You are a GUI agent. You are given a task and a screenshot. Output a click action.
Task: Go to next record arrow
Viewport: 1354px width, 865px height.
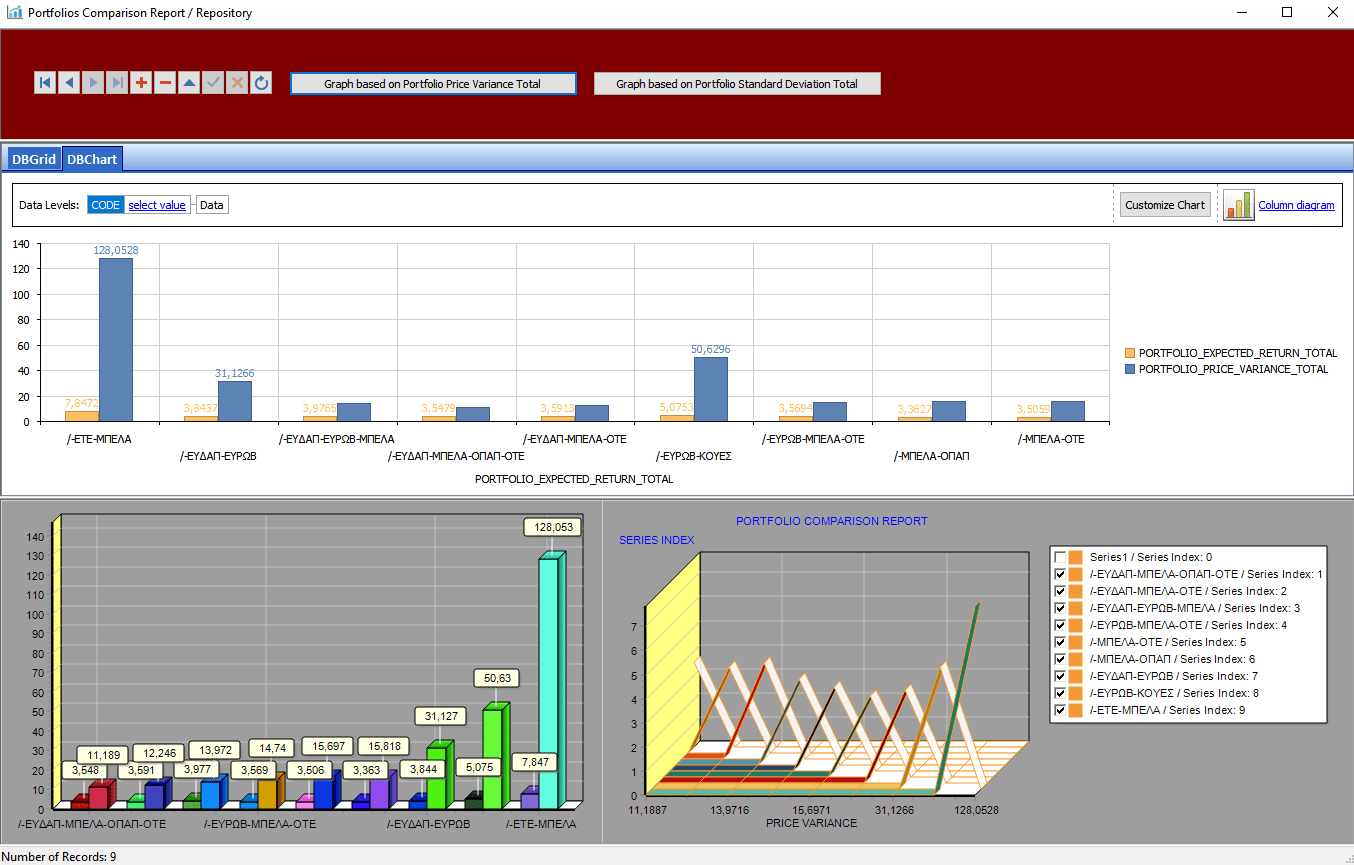click(x=93, y=83)
